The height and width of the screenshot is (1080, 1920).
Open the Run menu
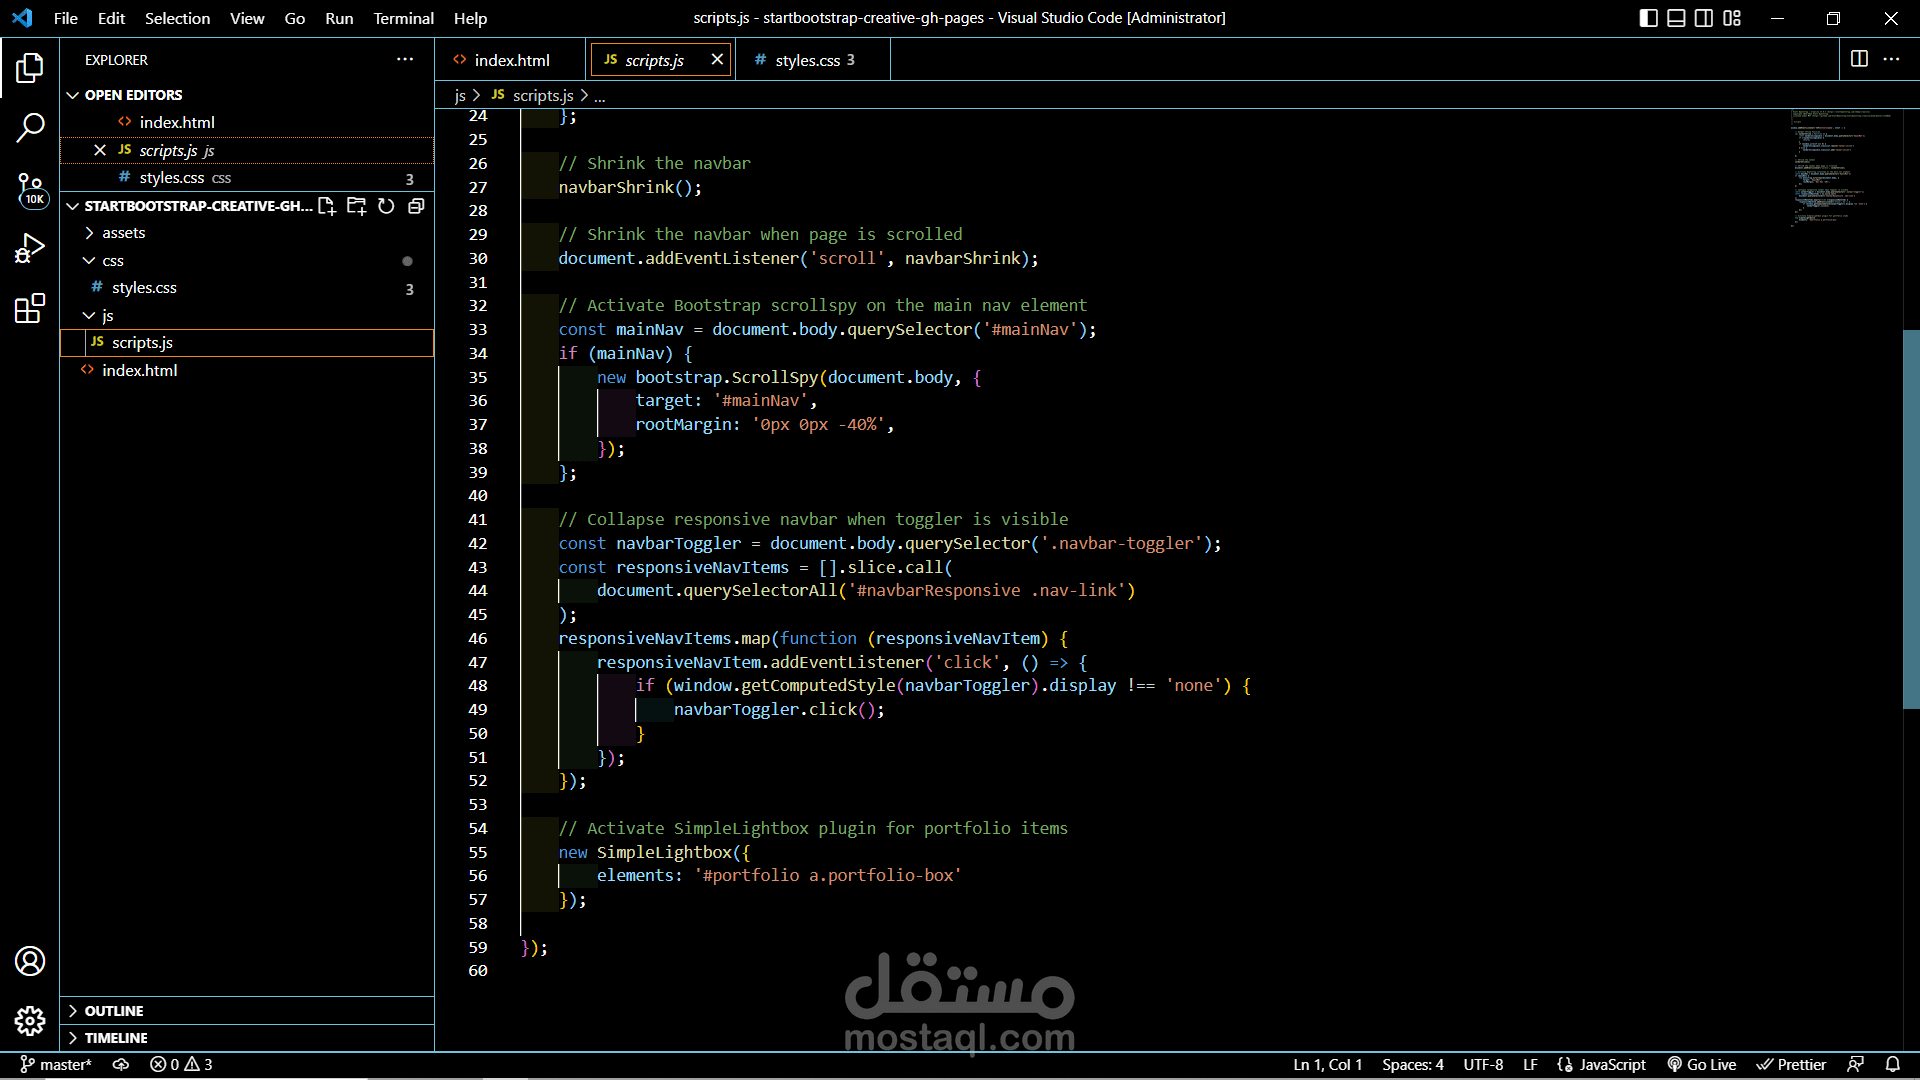click(339, 18)
